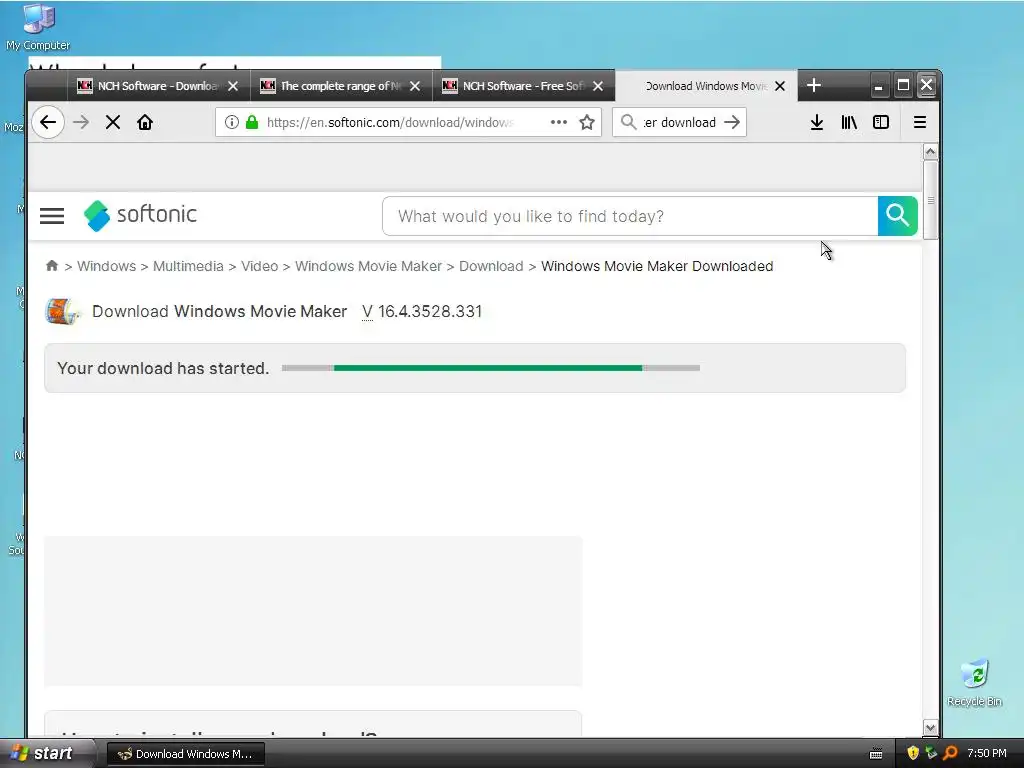Click the vertical scrollbar thumb
1024x768 pixels.
click(x=930, y=200)
